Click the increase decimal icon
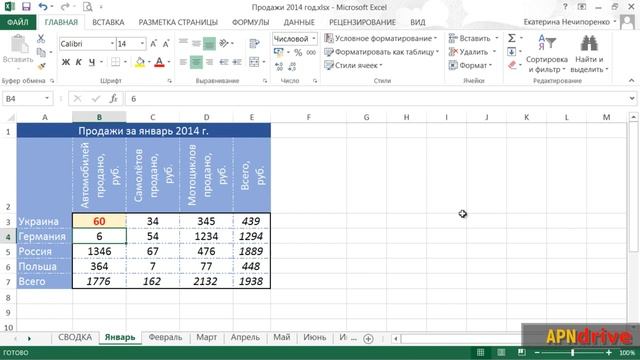This screenshot has width=640, height=360. point(279,66)
